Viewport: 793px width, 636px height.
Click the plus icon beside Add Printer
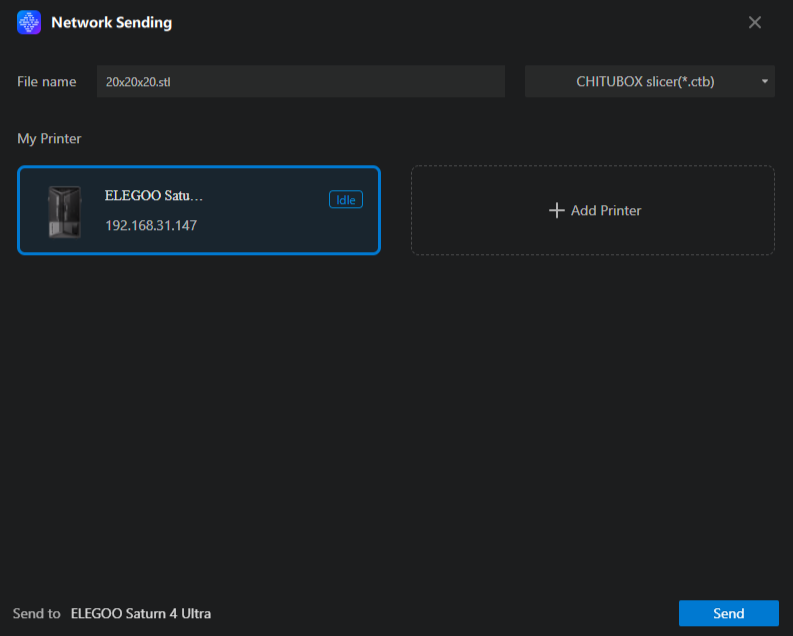click(x=556, y=210)
